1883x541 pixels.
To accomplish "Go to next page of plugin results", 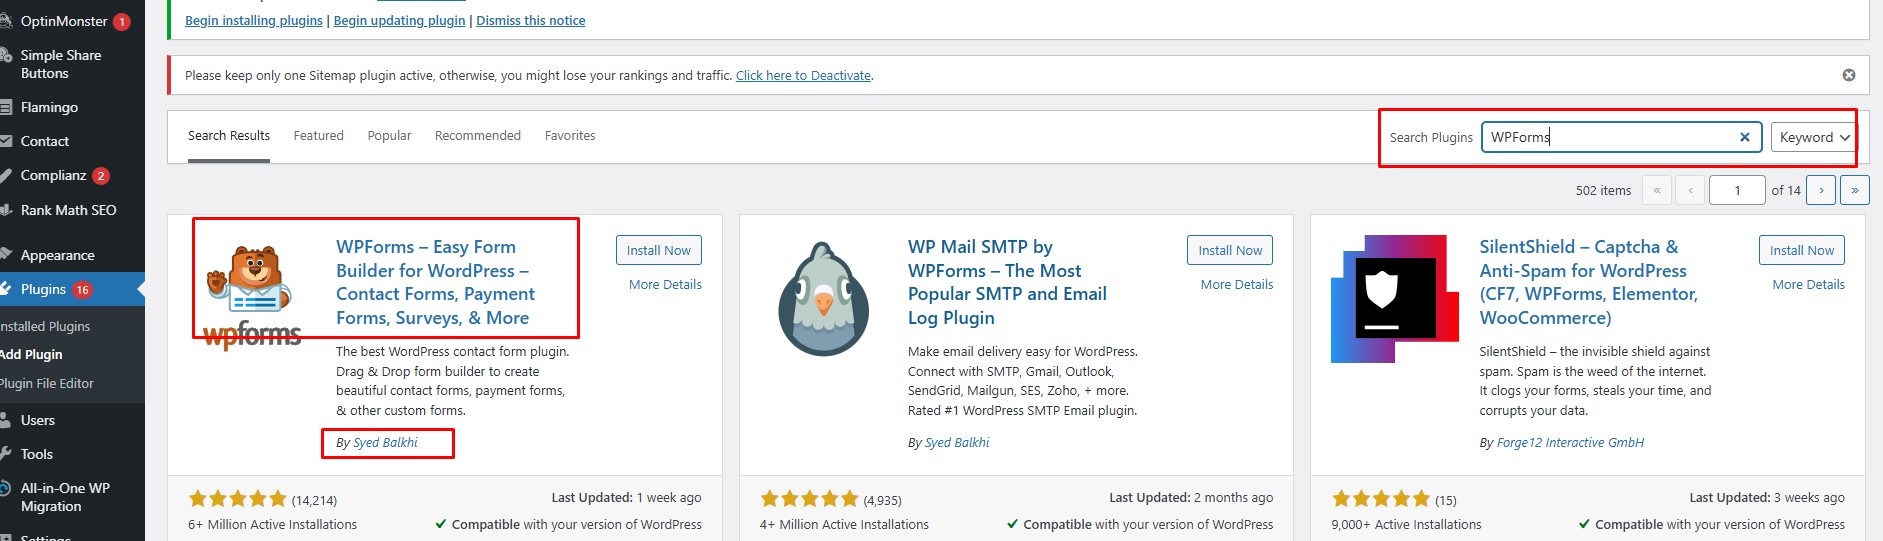I will point(1821,190).
